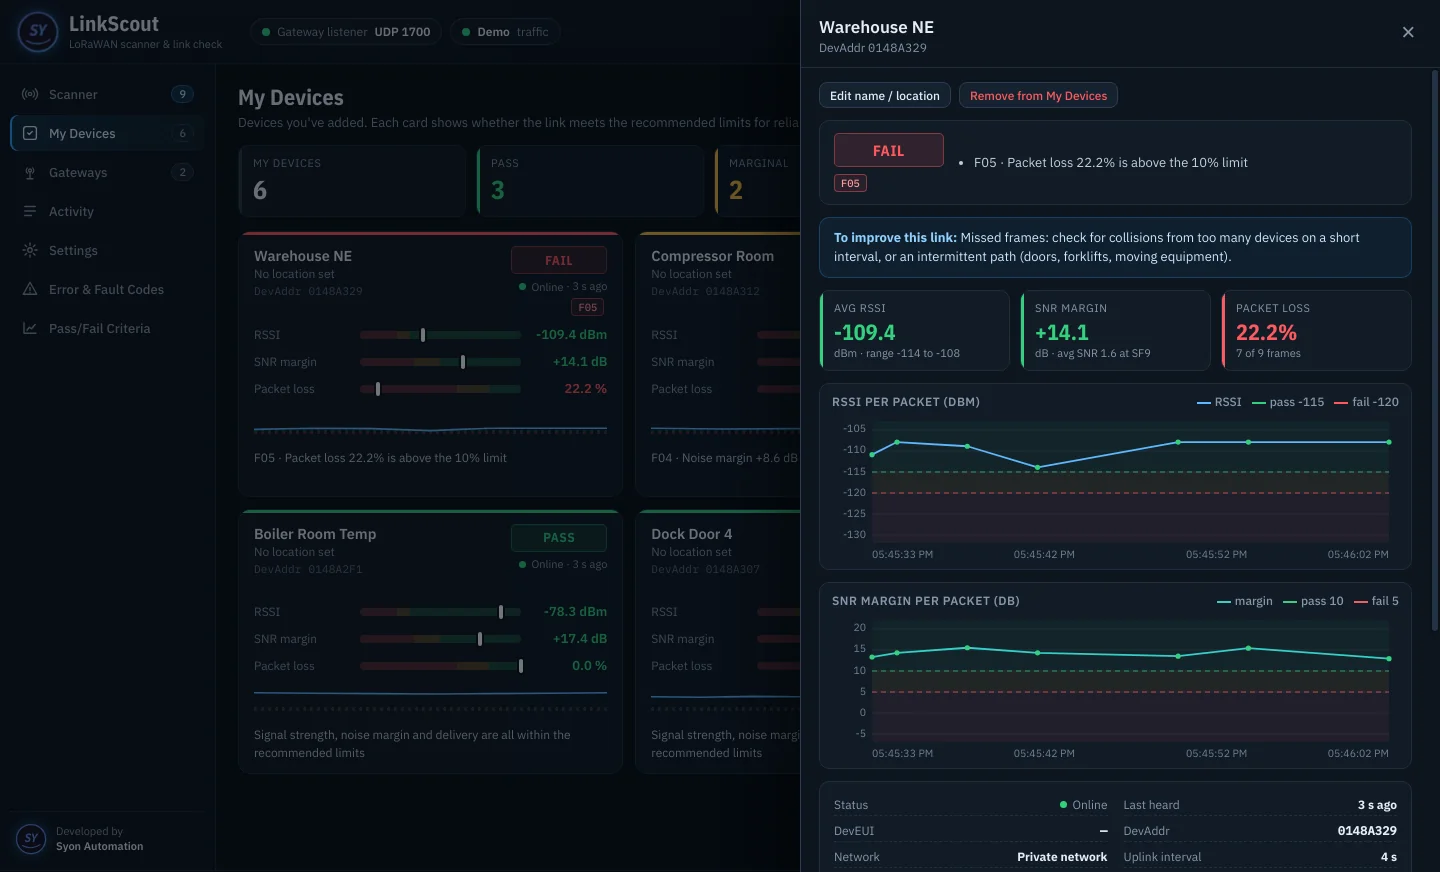This screenshot has height=872, width=1440.
Task: Open the Compressor Room device card
Action: click(x=718, y=364)
